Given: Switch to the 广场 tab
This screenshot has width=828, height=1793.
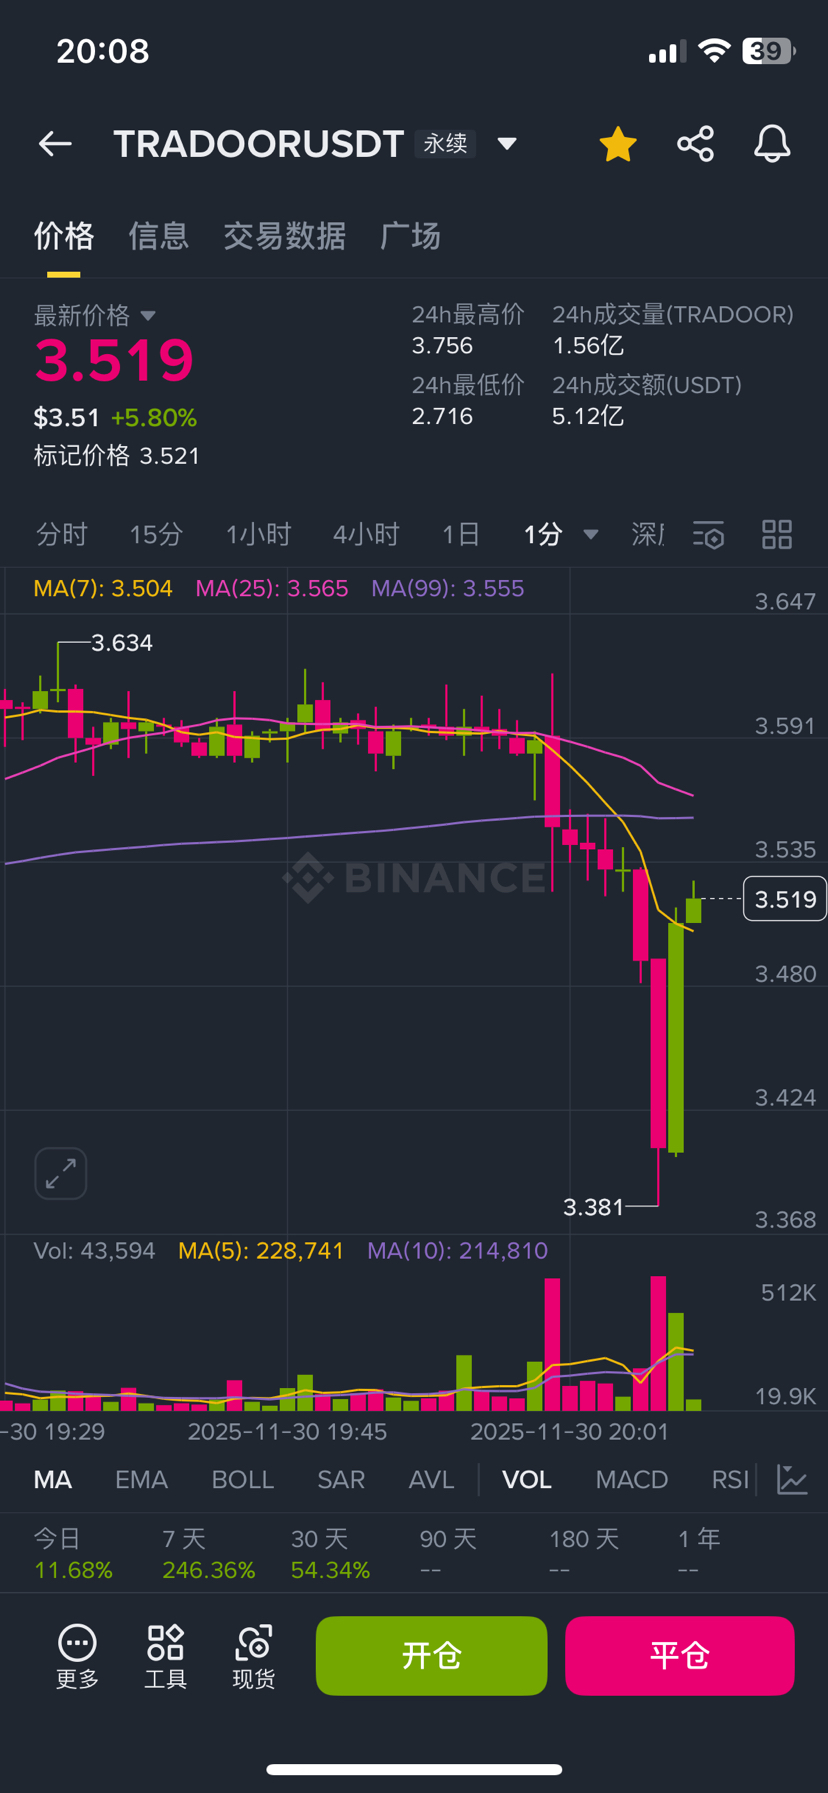Looking at the screenshot, I should tap(410, 236).
